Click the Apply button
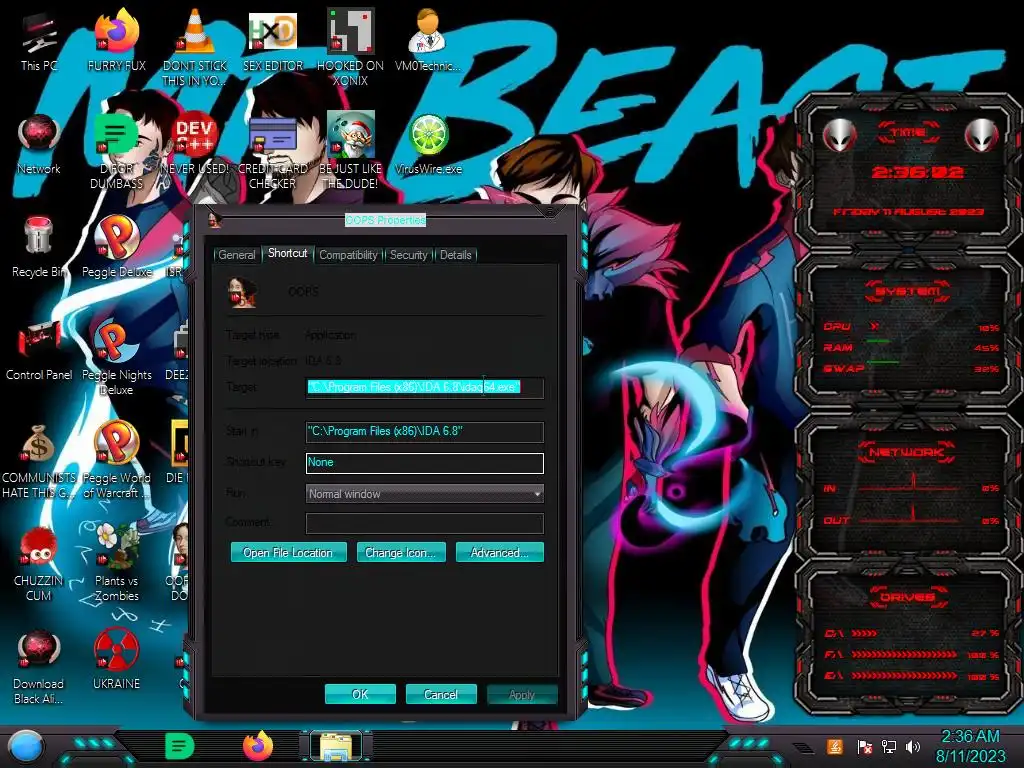The width and height of the screenshot is (1024, 768). (522, 694)
